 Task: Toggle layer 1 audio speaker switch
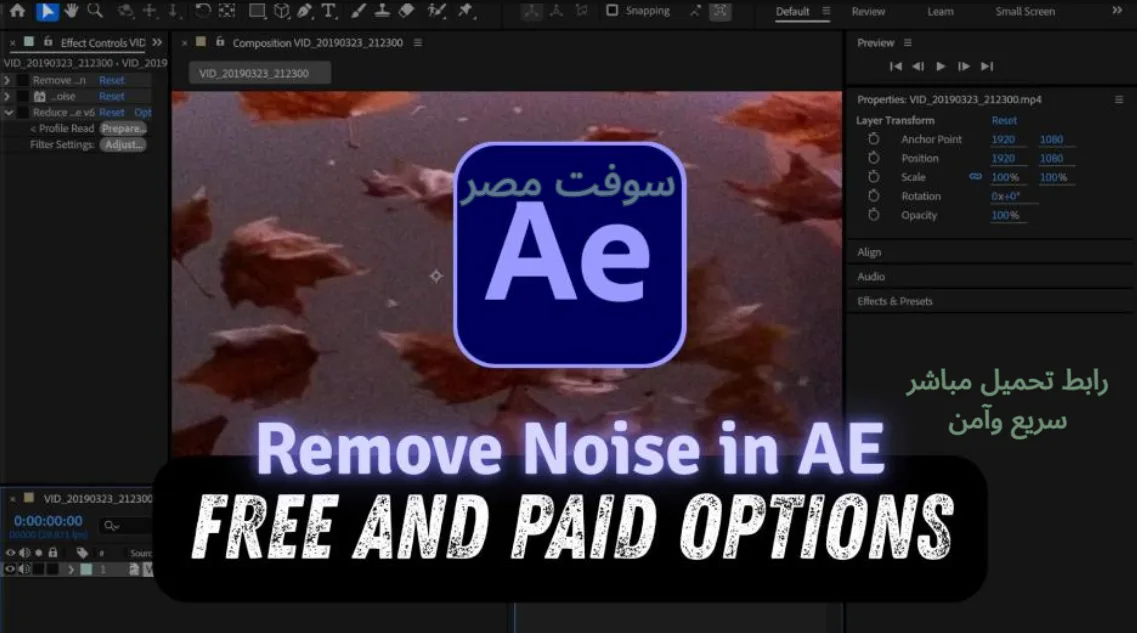tap(25, 569)
